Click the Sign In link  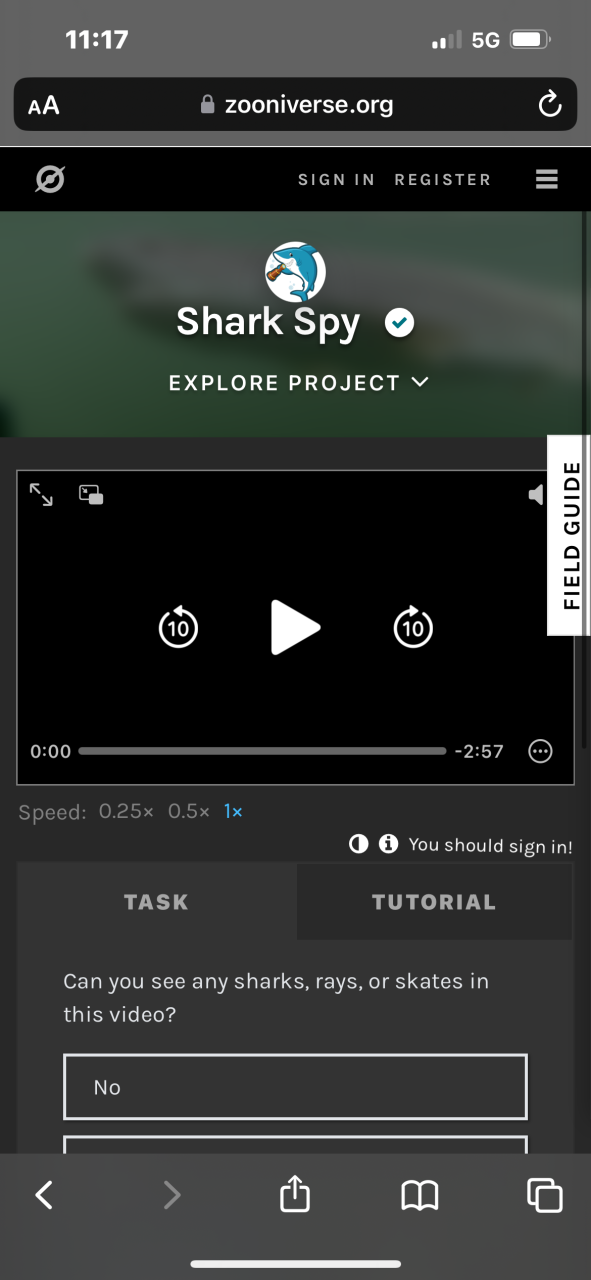click(x=336, y=180)
